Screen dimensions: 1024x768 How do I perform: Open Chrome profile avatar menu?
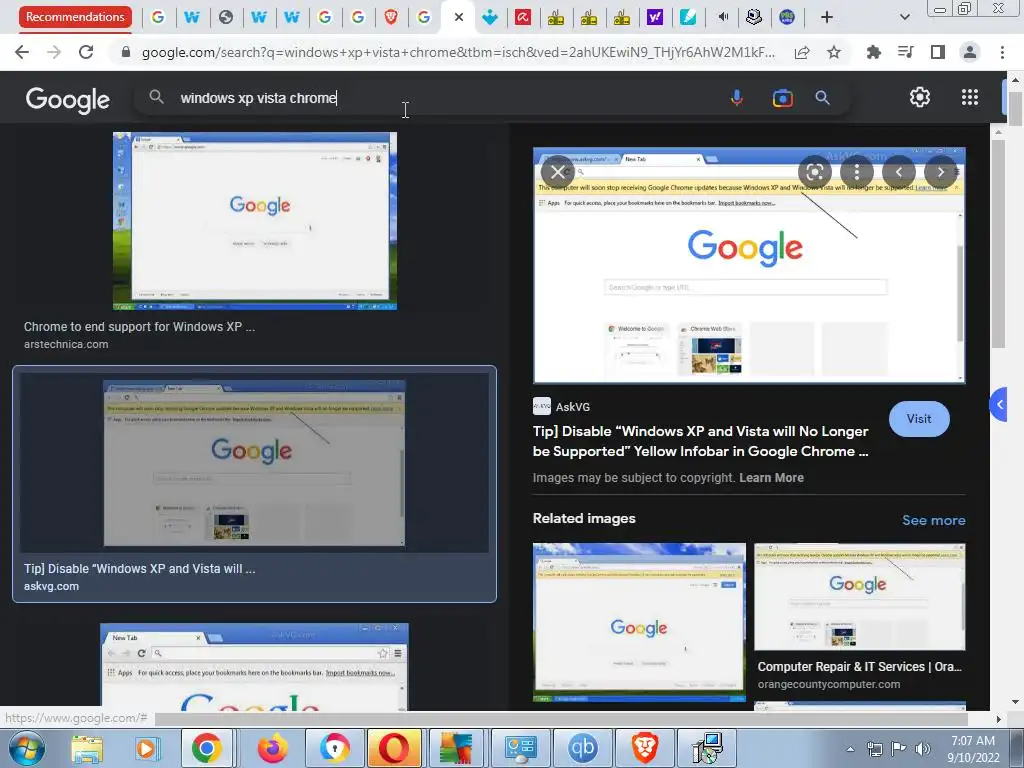coord(970,52)
